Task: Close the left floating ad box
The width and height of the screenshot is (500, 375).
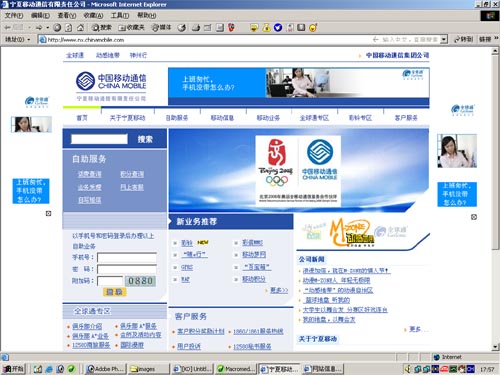Action: [48, 213]
